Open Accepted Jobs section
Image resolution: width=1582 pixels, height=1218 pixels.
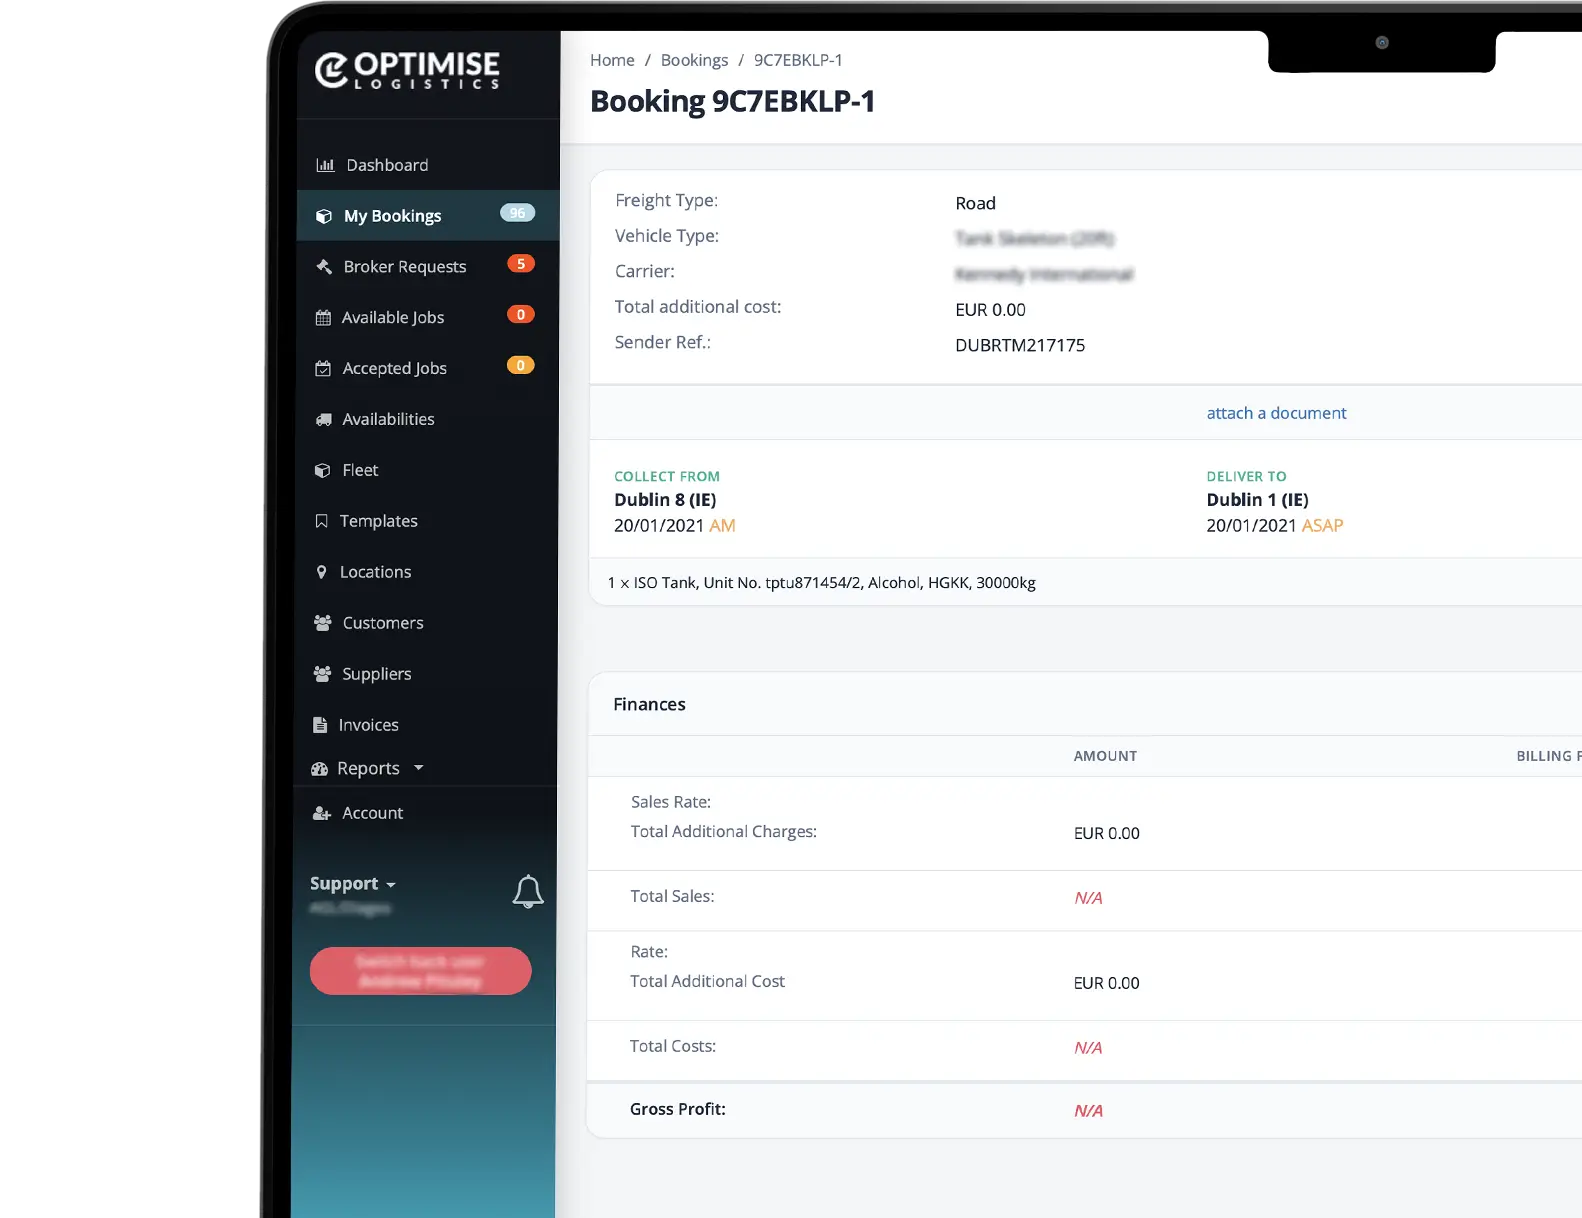(428, 369)
